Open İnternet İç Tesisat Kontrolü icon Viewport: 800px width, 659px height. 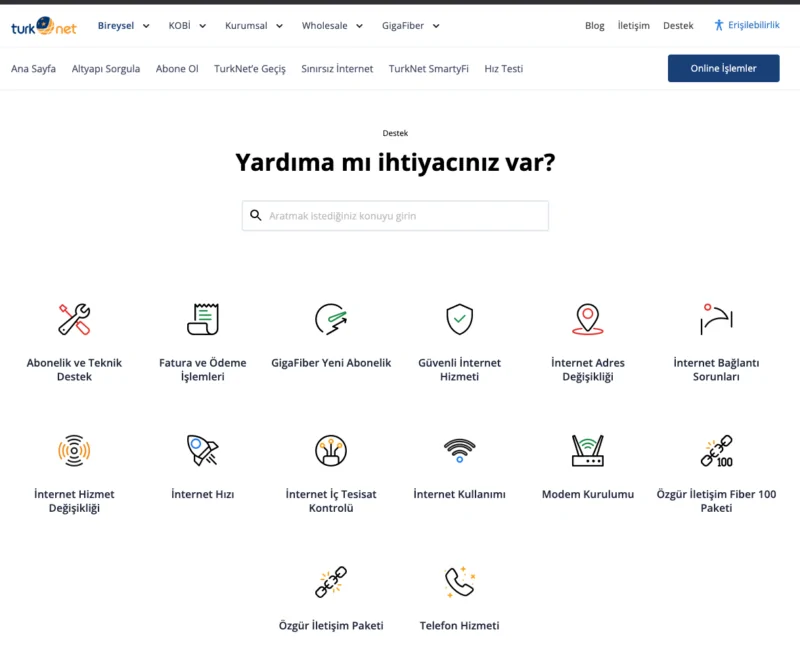click(x=331, y=450)
